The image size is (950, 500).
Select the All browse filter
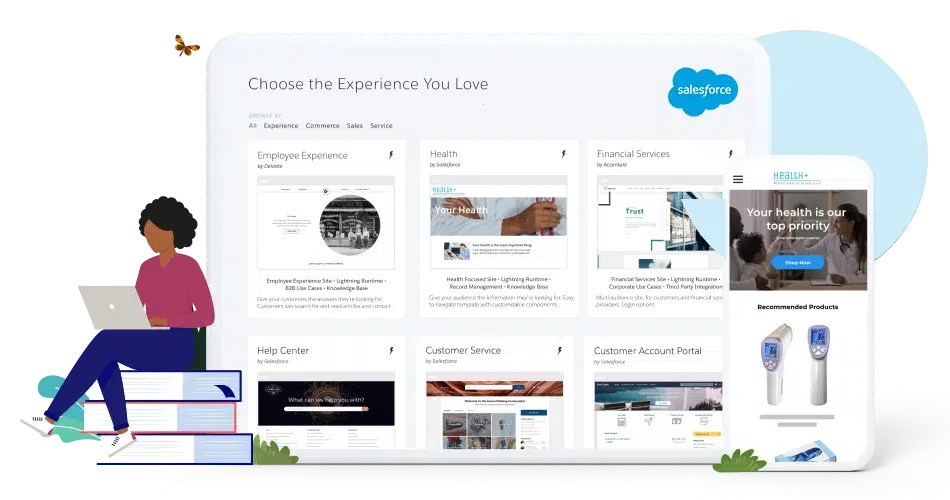253,125
